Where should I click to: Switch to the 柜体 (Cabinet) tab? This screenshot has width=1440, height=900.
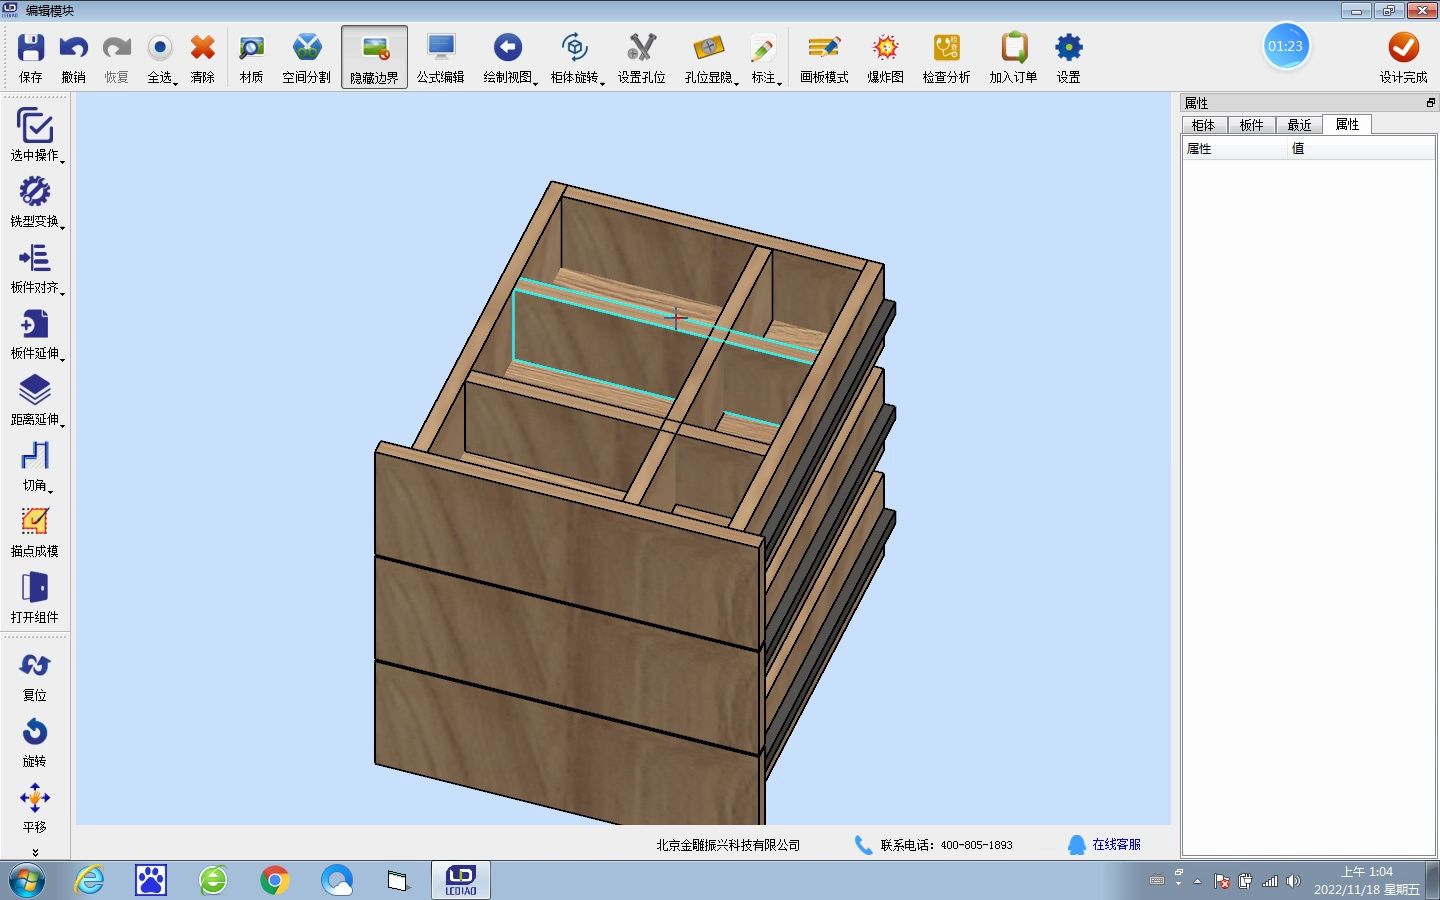[1204, 125]
